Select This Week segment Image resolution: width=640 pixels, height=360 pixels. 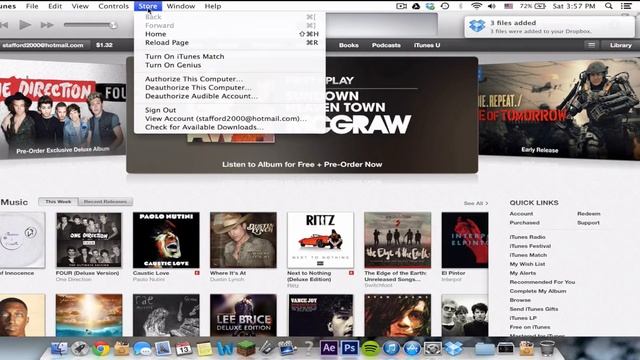click(x=58, y=202)
